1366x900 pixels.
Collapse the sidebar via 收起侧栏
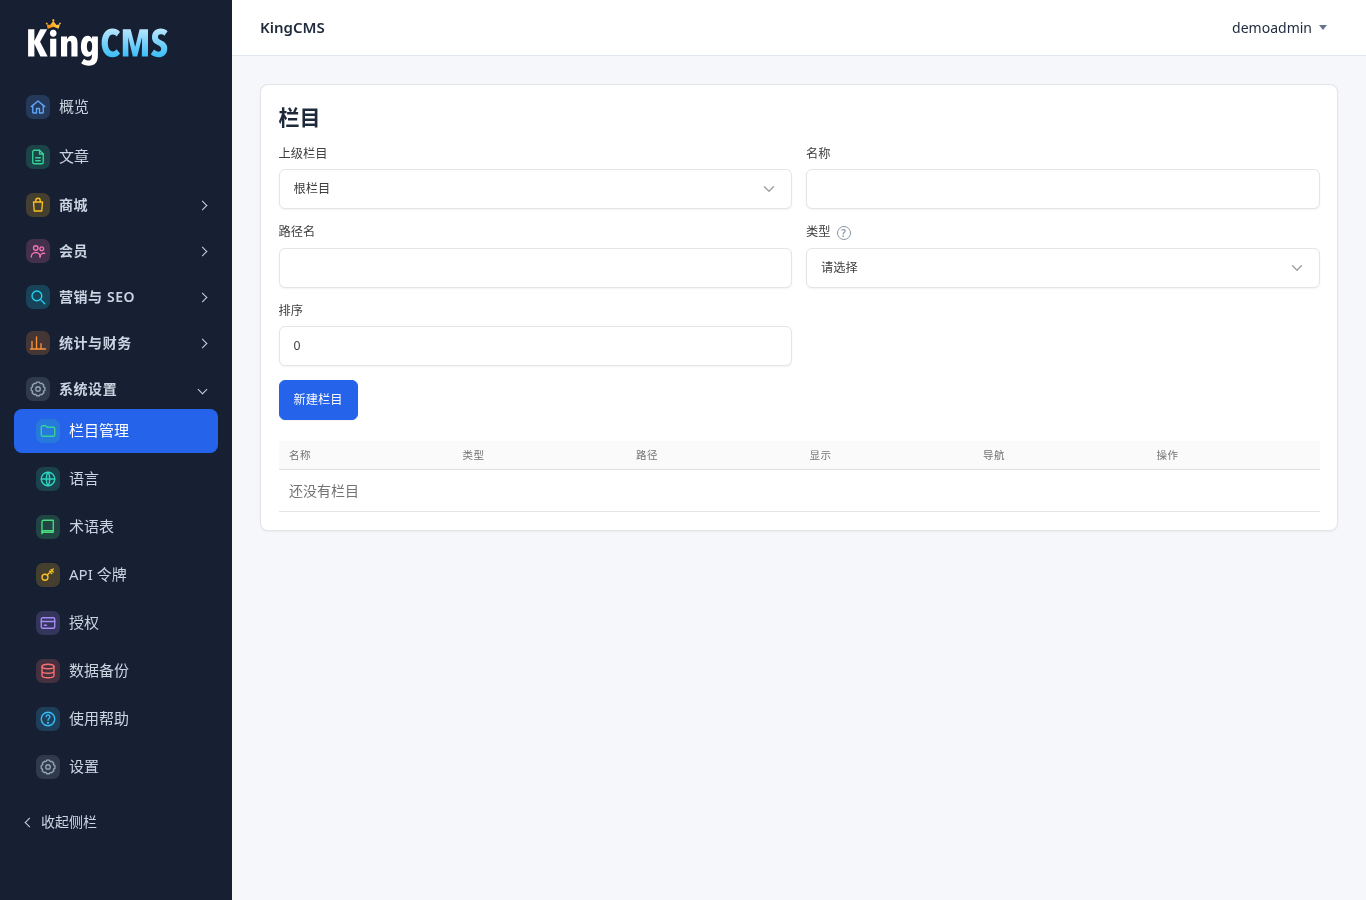pyautogui.click(x=60, y=822)
